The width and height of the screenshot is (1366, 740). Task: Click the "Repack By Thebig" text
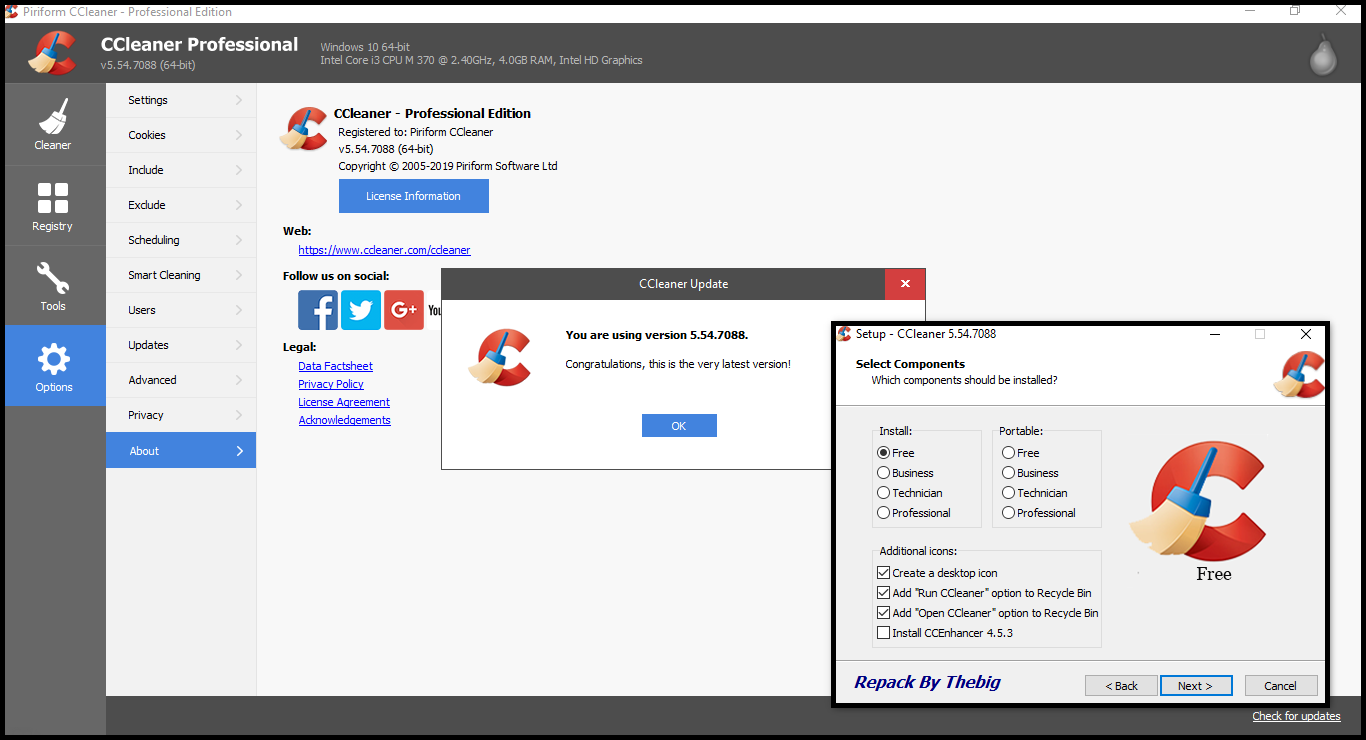pos(927,682)
